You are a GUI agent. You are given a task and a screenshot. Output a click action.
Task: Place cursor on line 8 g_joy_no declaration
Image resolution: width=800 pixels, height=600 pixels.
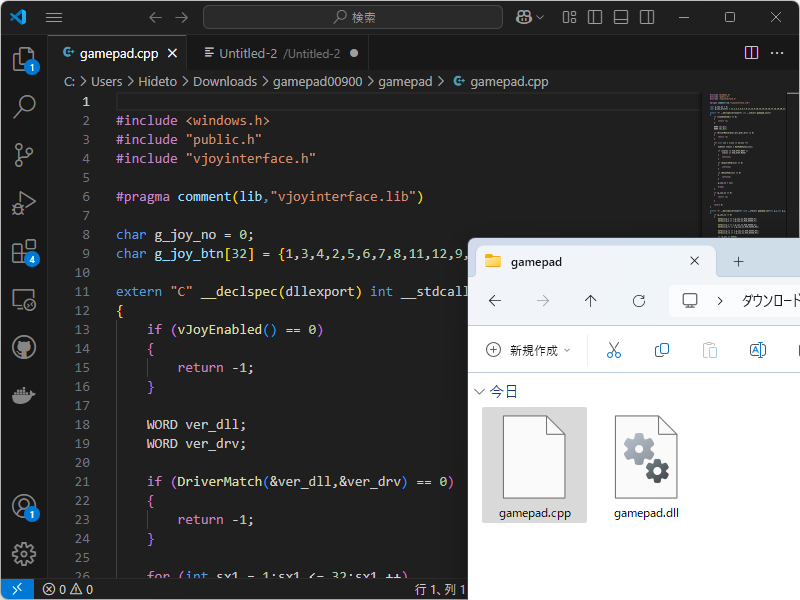pos(185,235)
